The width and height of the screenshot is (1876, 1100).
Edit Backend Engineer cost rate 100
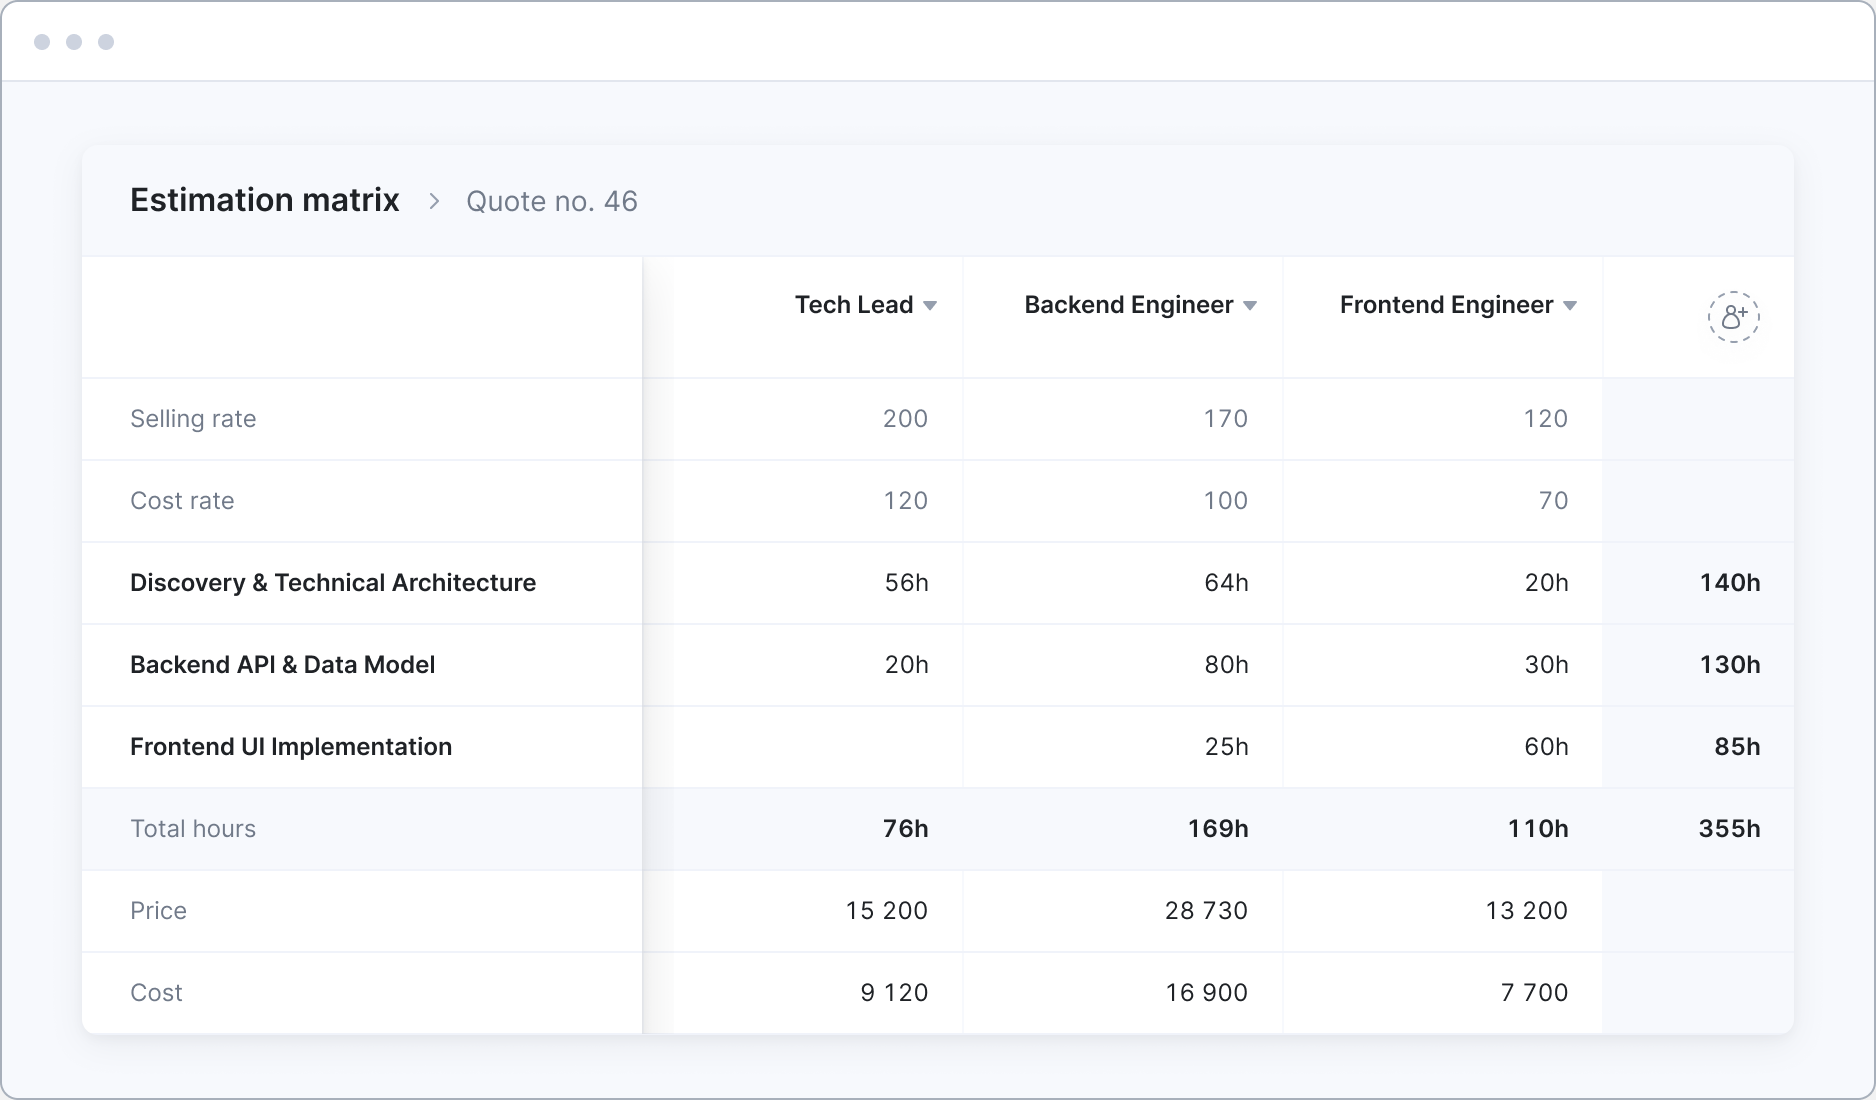(x=1225, y=501)
